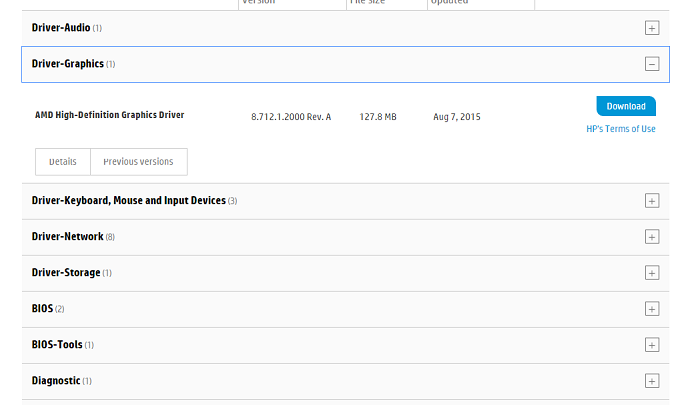This screenshot has height=405, width=700.
Task: Expand the BIOS-Tools plus icon
Action: (x=652, y=345)
